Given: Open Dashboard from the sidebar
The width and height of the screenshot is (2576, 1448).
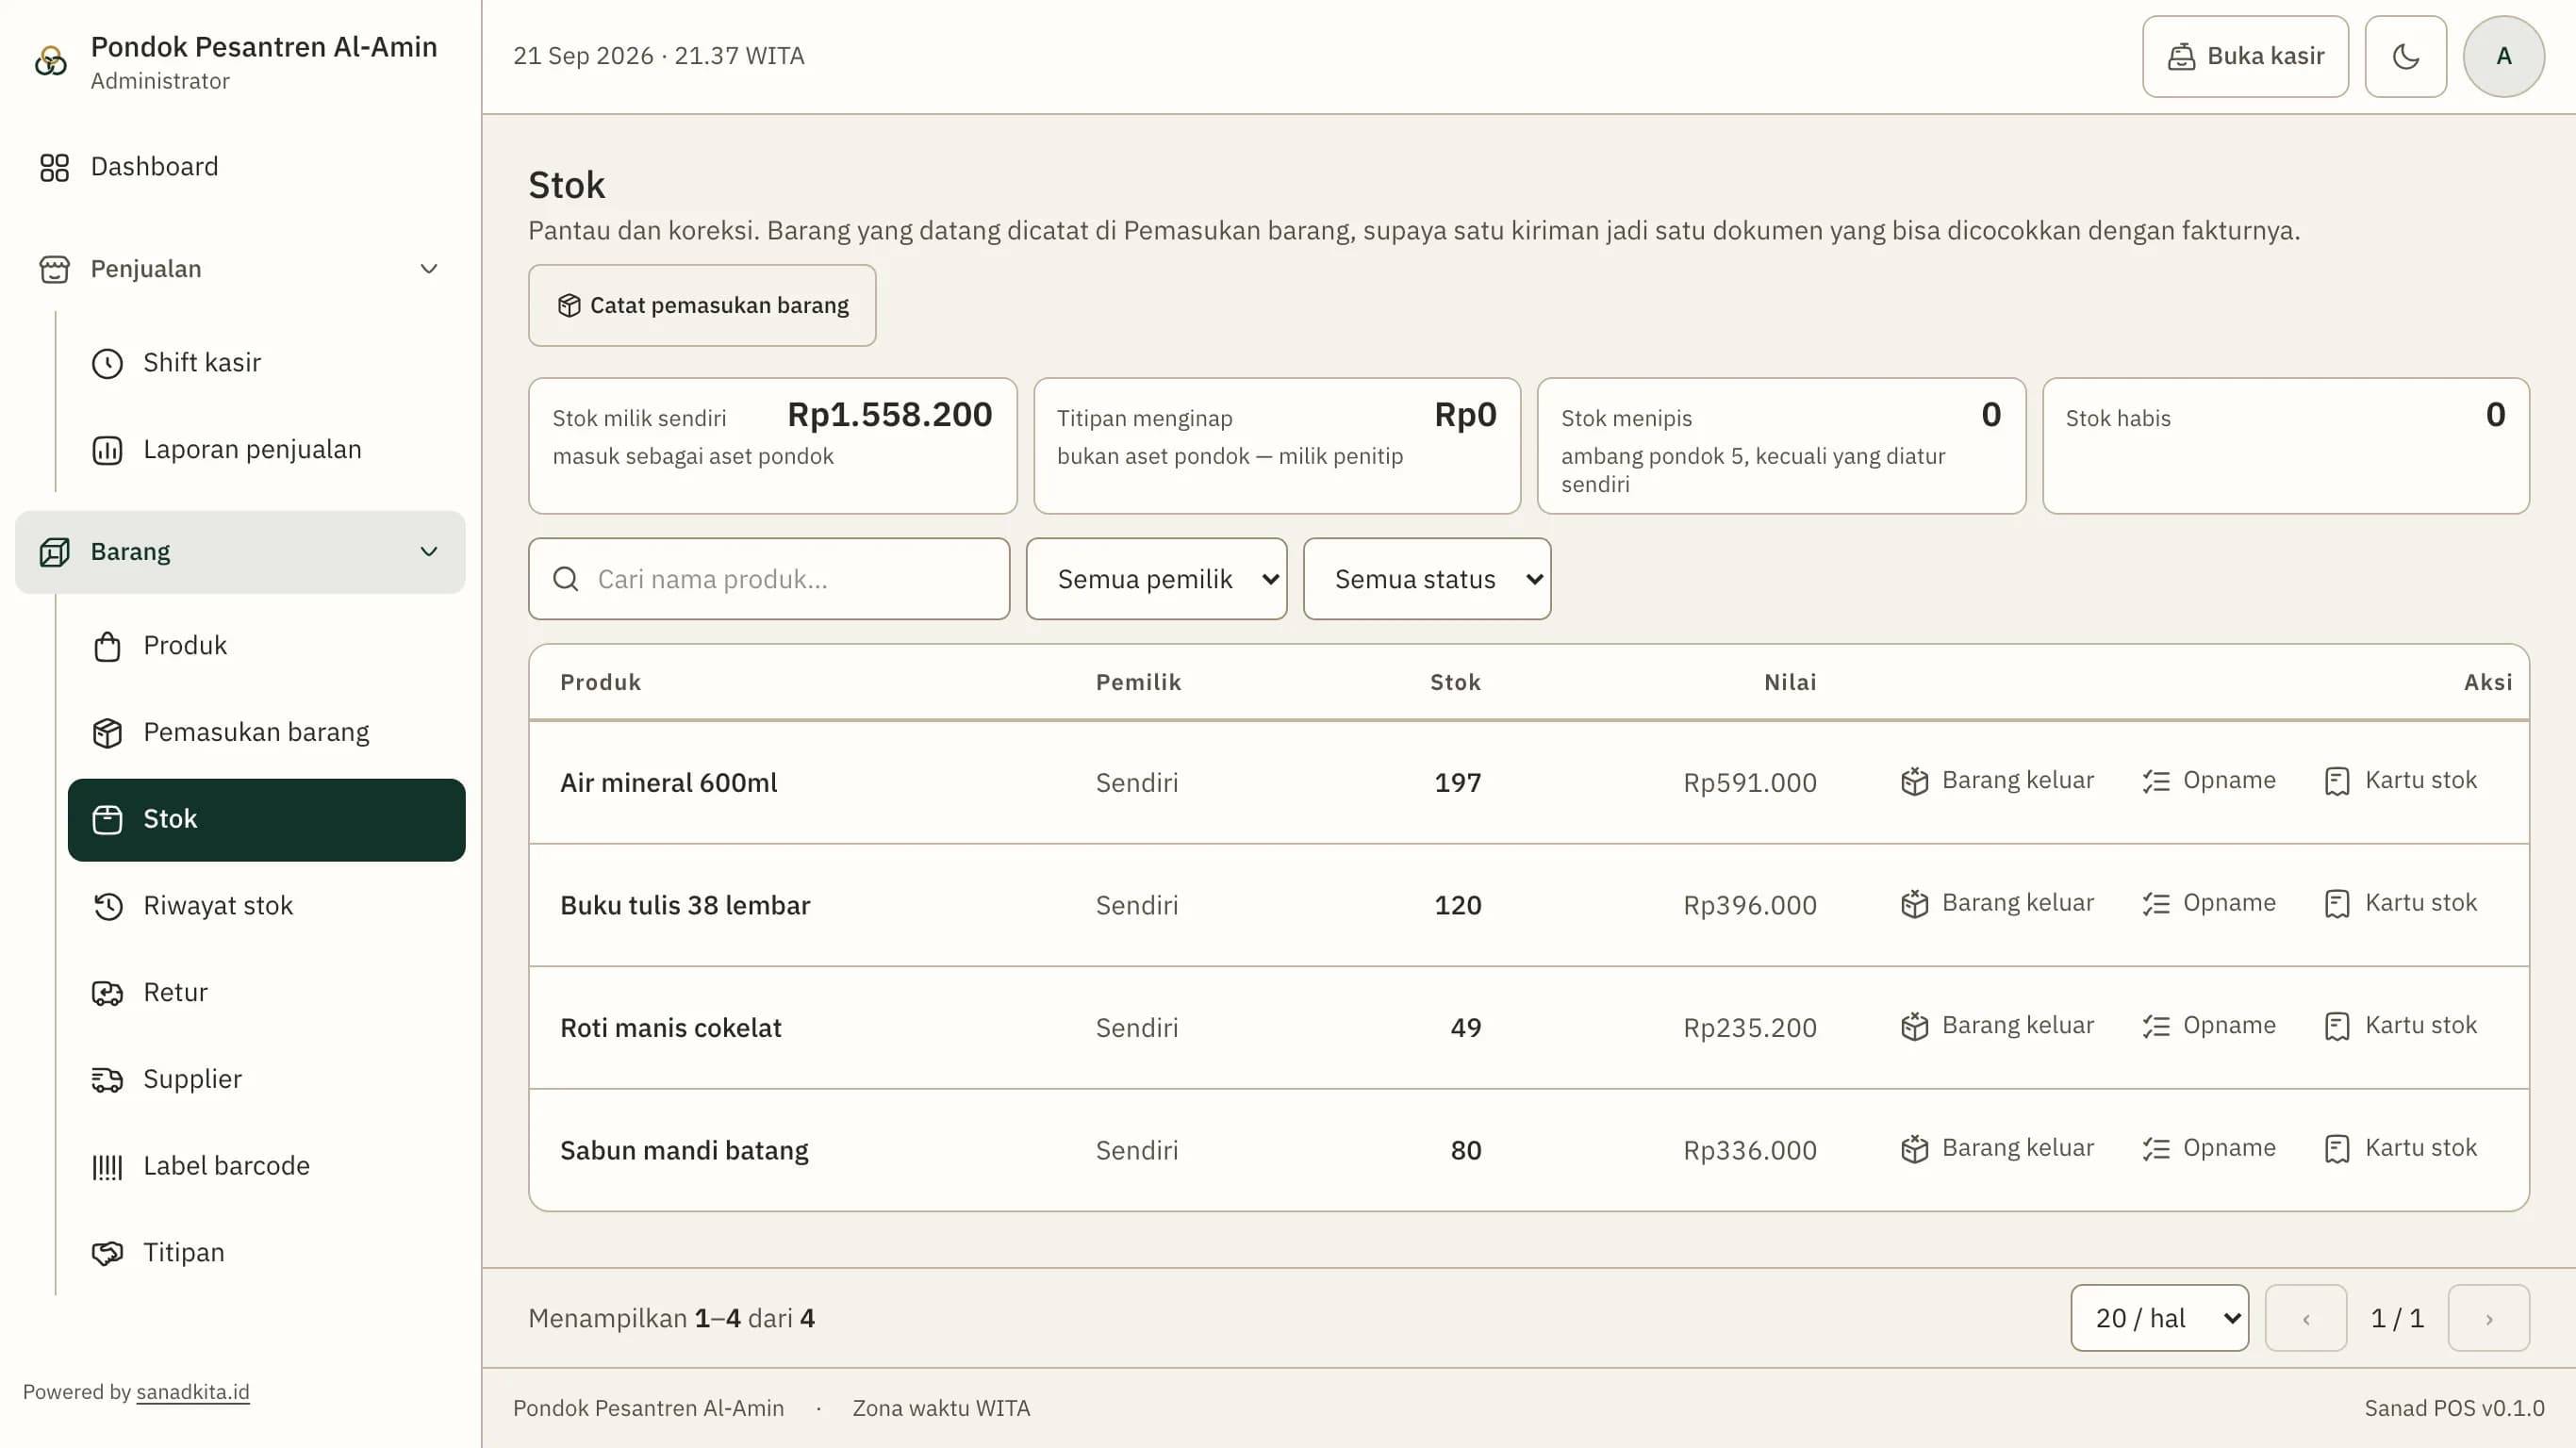Looking at the screenshot, I should tap(240, 167).
